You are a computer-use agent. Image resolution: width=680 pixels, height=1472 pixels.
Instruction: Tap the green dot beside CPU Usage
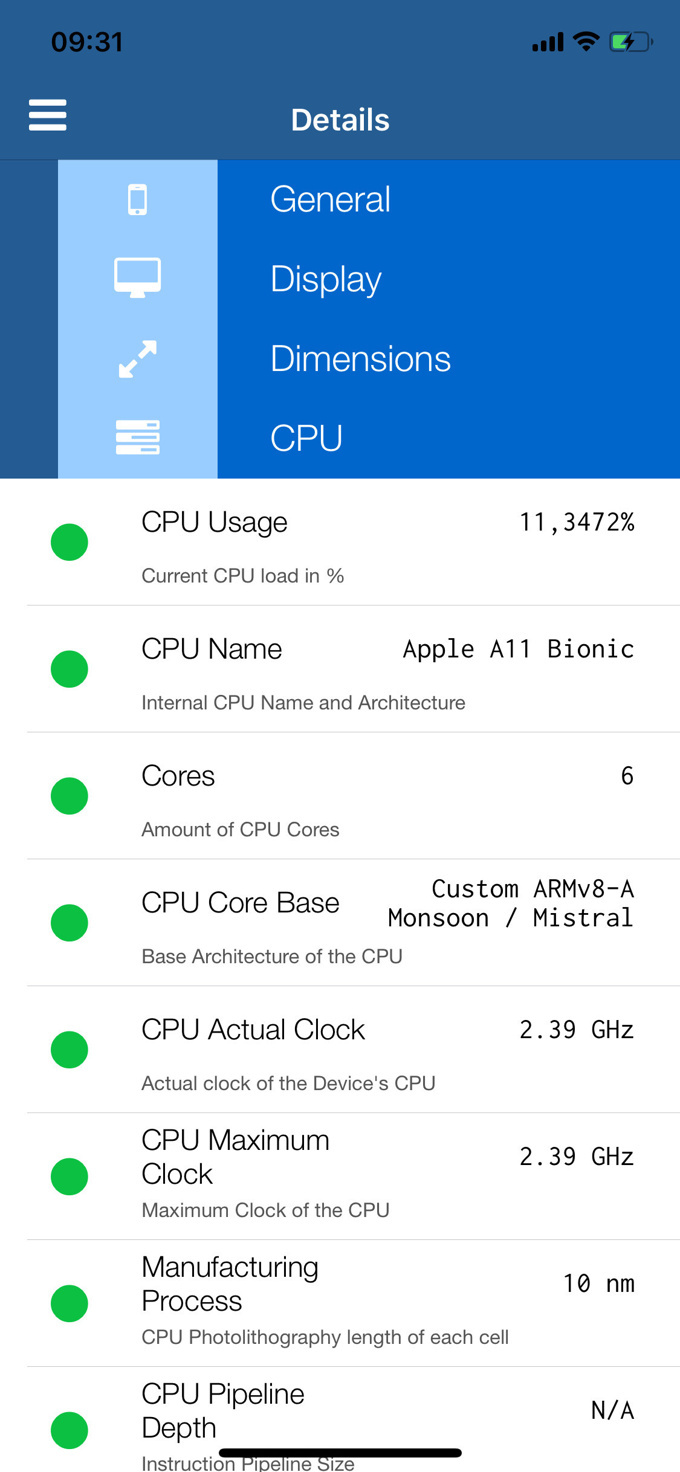pyautogui.click(x=70, y=542)
